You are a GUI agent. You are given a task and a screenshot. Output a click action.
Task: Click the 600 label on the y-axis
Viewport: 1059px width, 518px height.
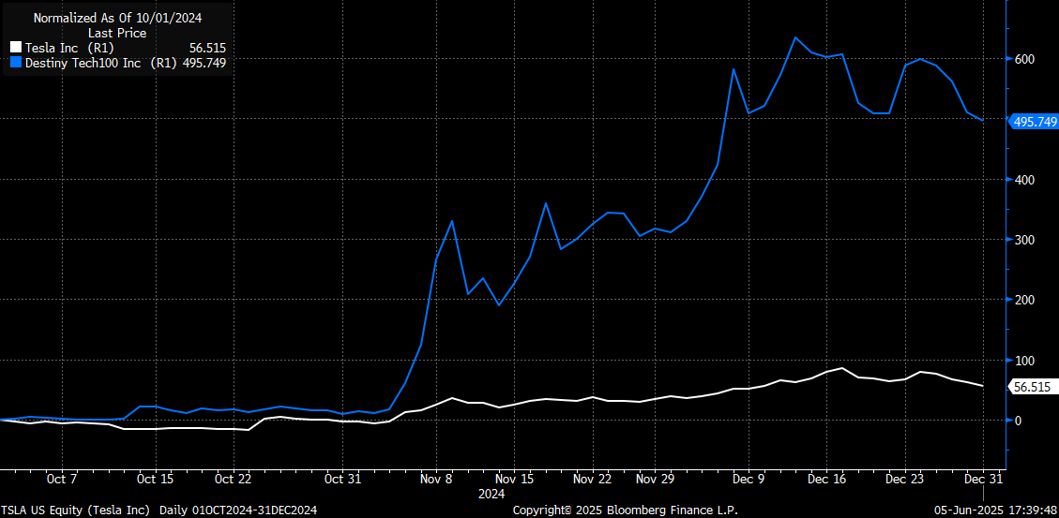tap(1021, 59)
